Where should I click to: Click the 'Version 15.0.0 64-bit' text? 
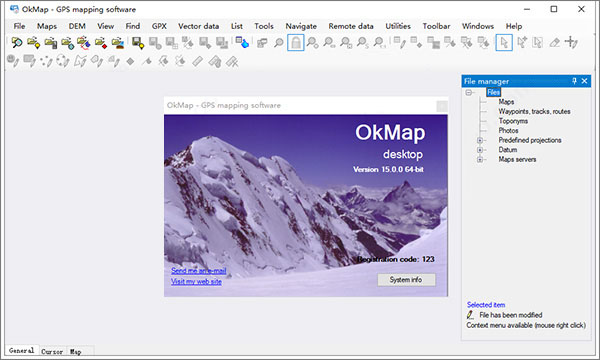pos(388,169)
